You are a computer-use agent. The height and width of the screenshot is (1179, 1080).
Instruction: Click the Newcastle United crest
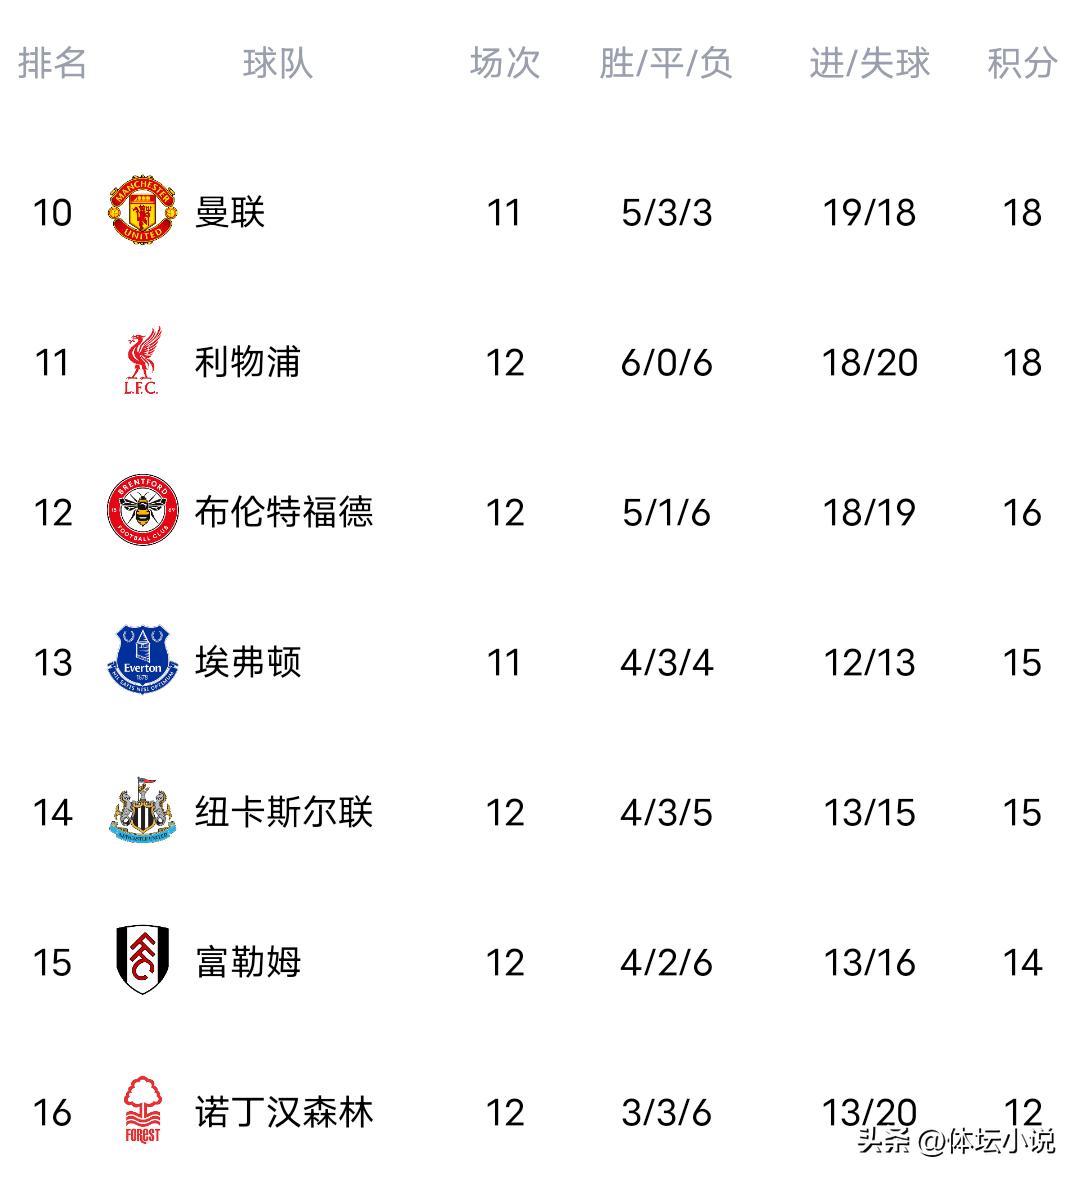pyautogui.click(x=142, y=811)
